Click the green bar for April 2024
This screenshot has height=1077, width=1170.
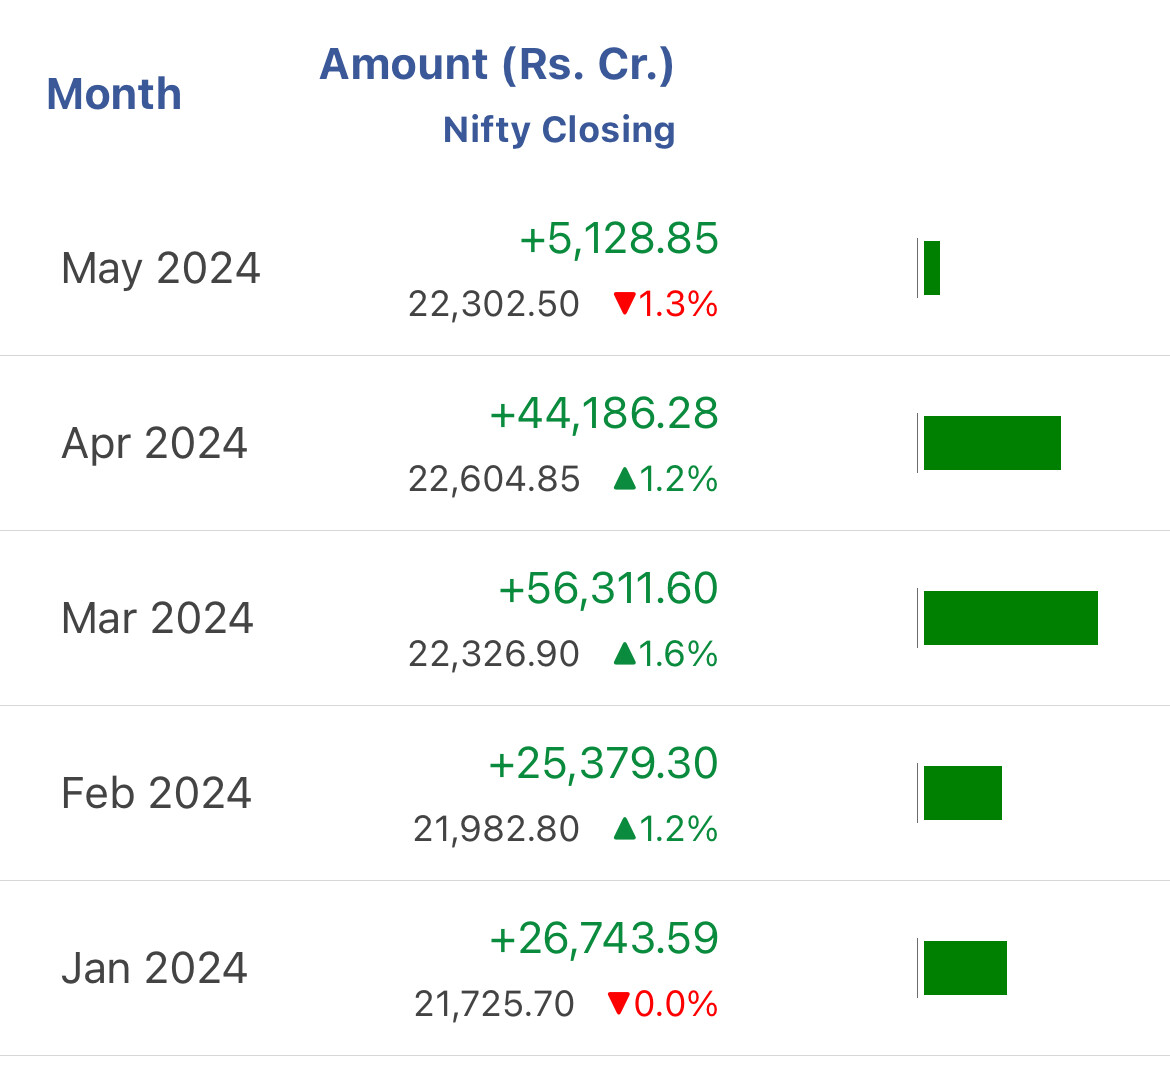pos(992,443)
